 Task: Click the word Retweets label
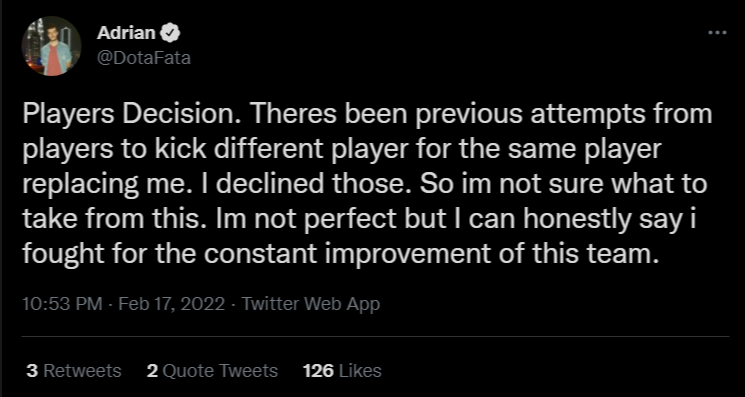click(x=82, y=371)
